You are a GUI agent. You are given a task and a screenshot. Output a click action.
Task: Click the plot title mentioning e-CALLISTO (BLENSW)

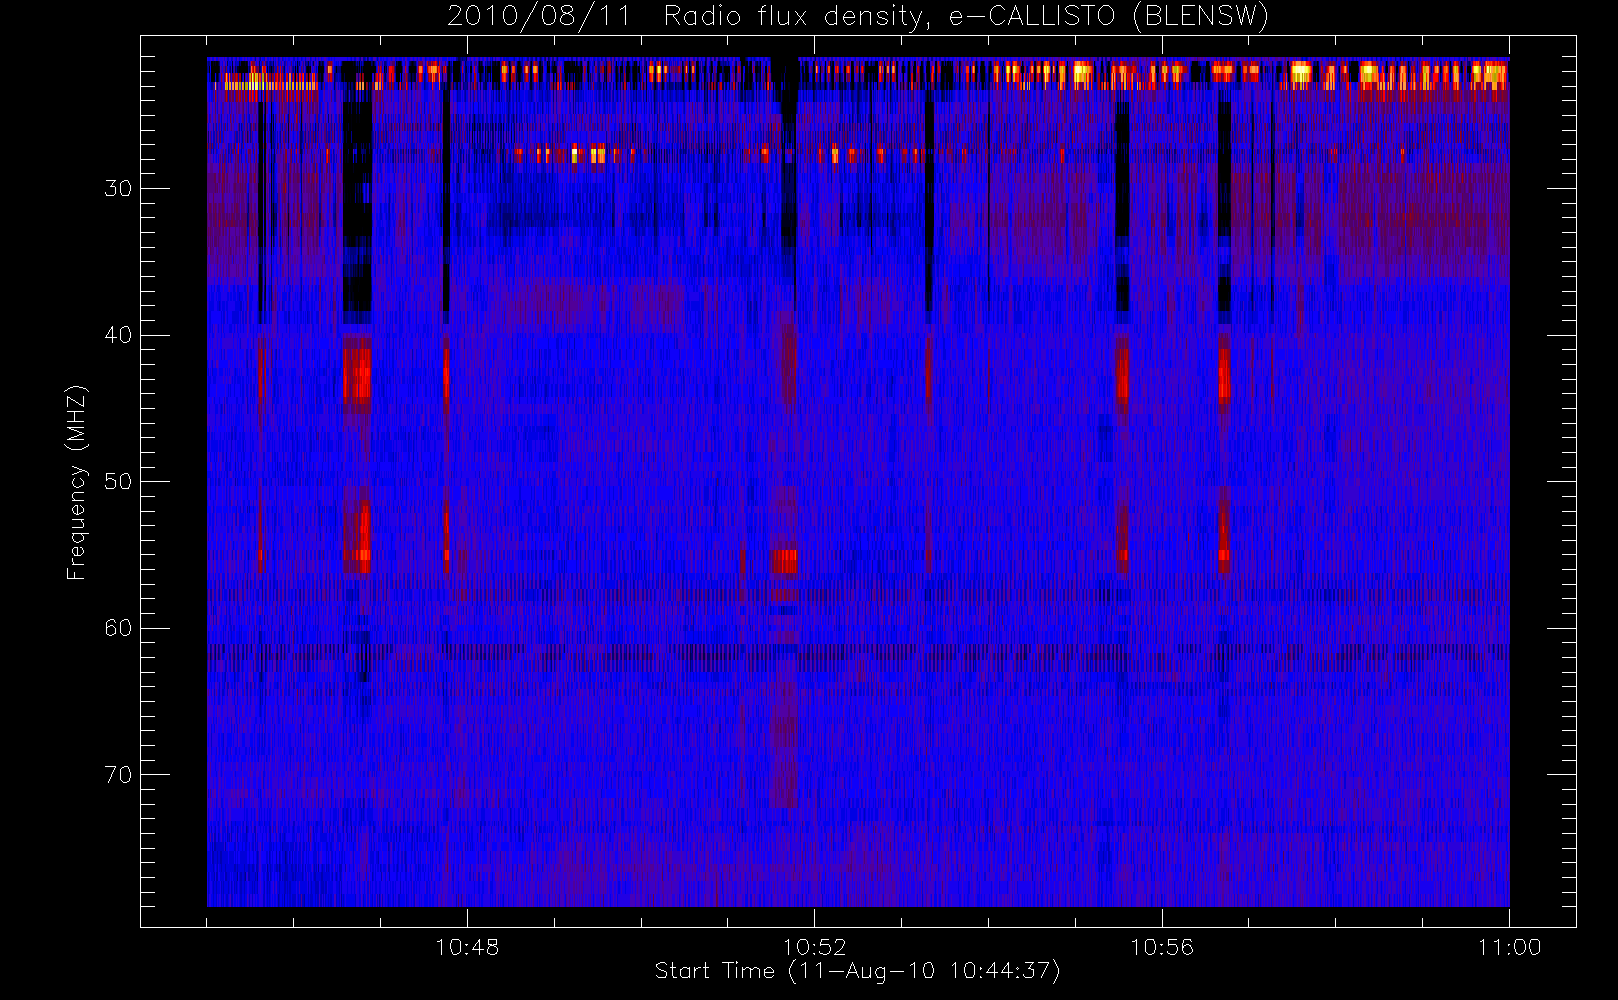[858, 17]
